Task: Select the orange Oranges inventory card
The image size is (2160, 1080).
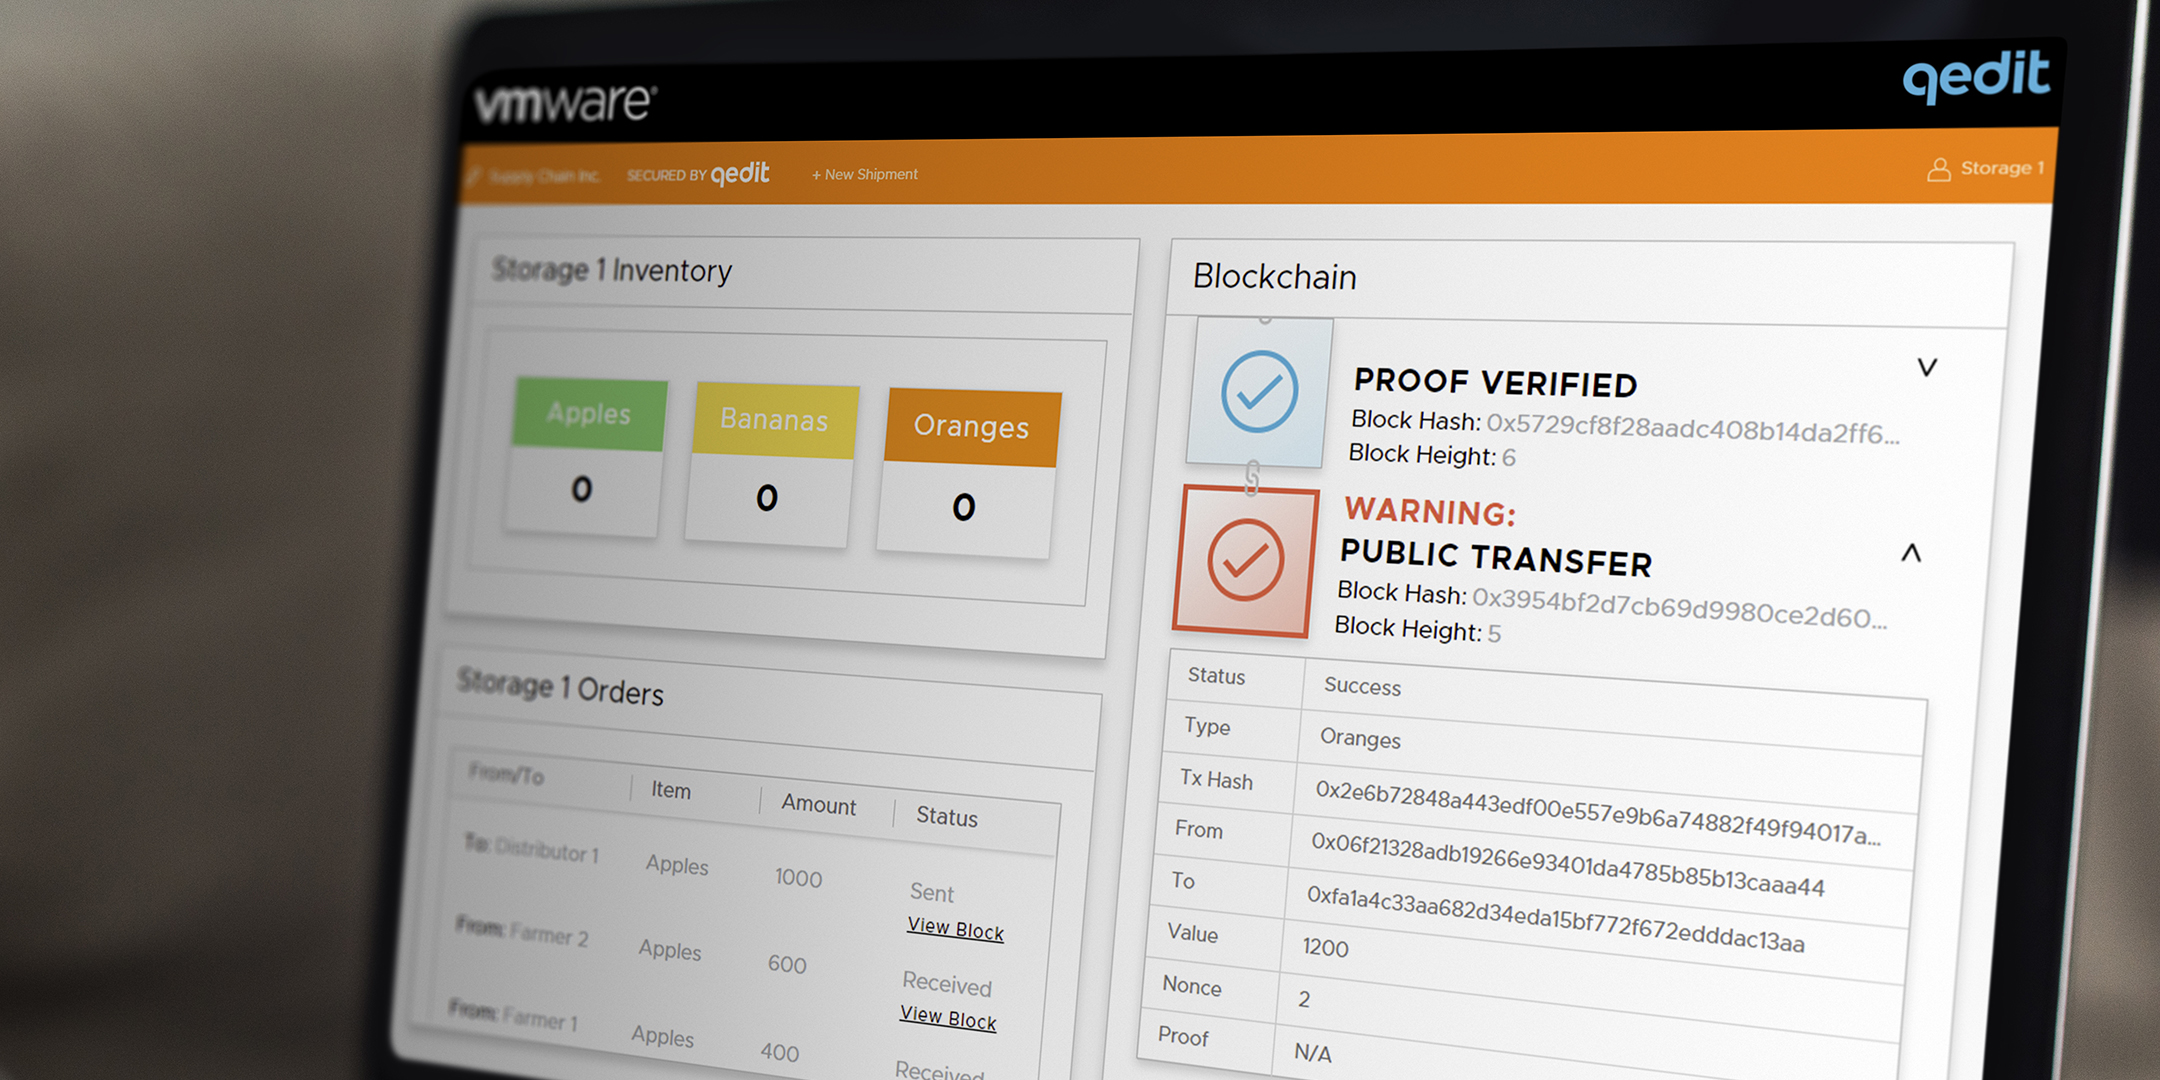Action: [x=968, y=472]
